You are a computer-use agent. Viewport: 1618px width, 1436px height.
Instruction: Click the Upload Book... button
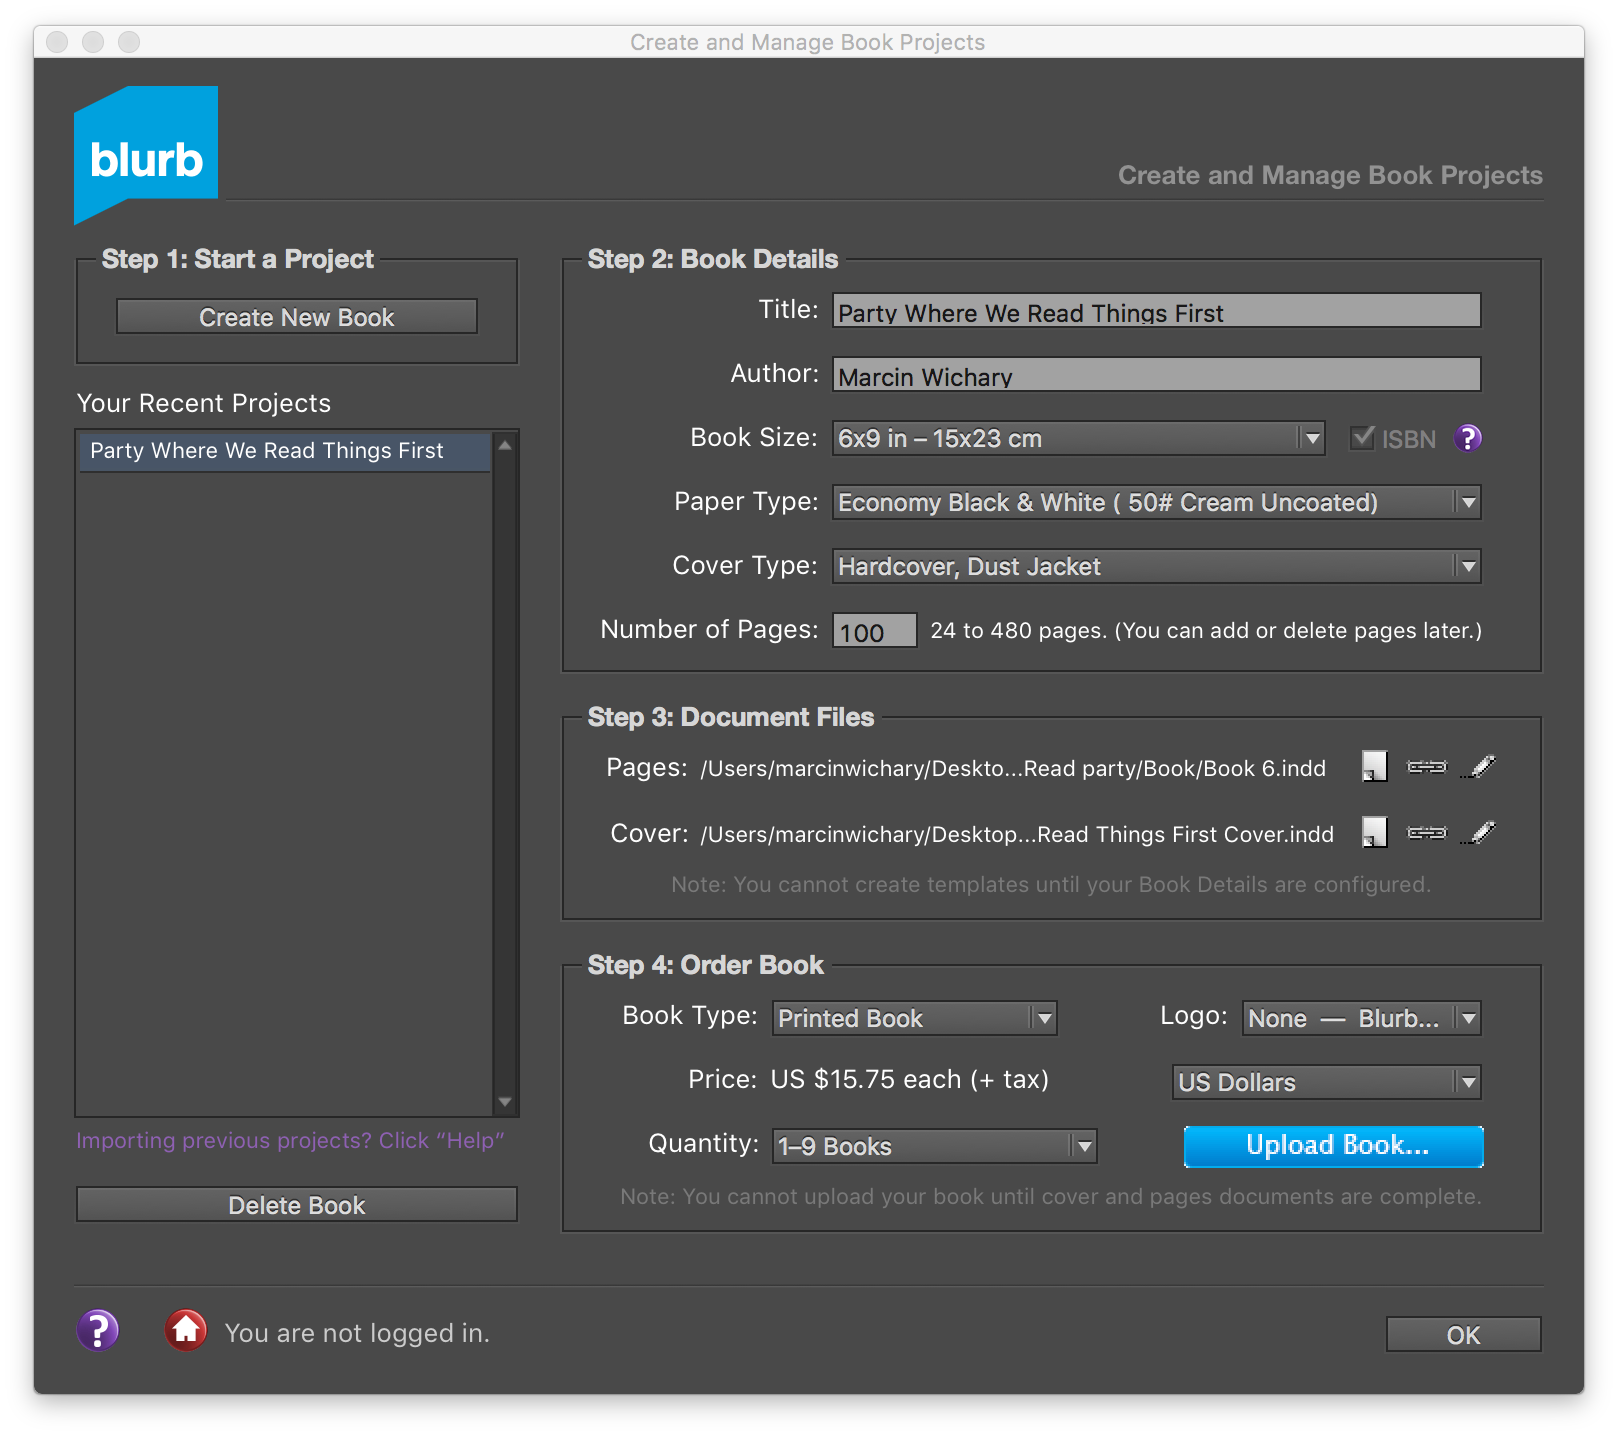click(1334, 1146)
